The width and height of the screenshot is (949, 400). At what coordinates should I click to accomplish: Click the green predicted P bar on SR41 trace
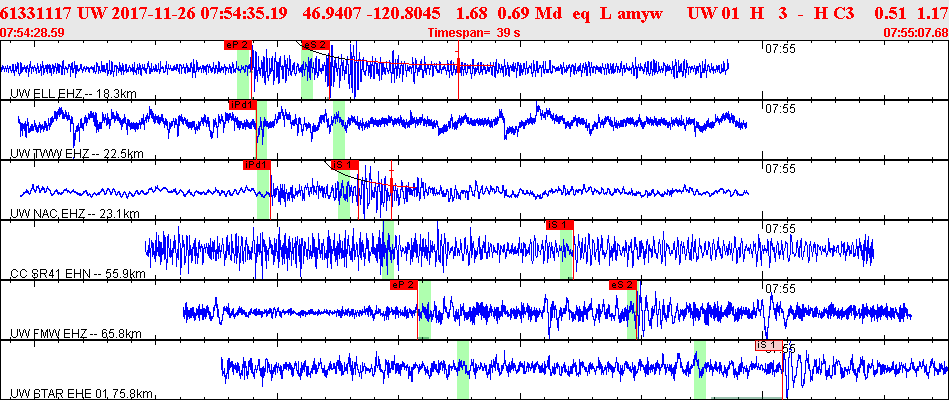389,249
